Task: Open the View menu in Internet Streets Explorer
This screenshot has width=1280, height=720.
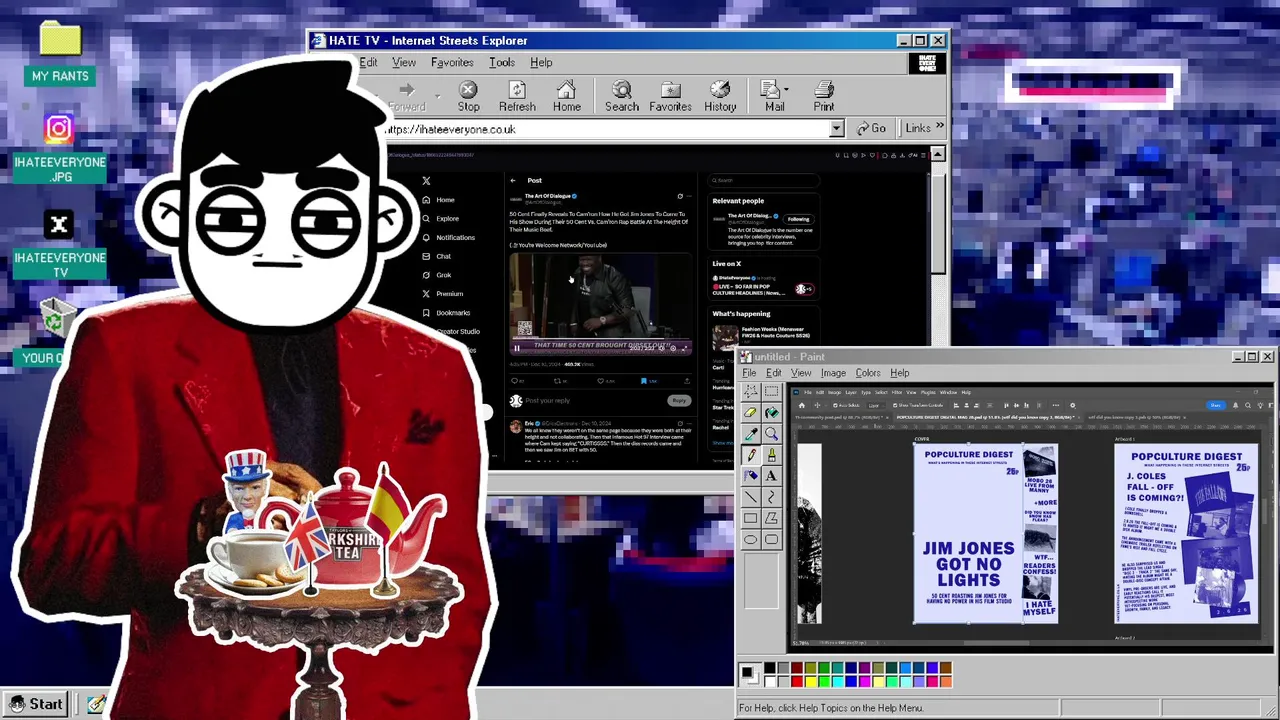Action: (404, 62)
